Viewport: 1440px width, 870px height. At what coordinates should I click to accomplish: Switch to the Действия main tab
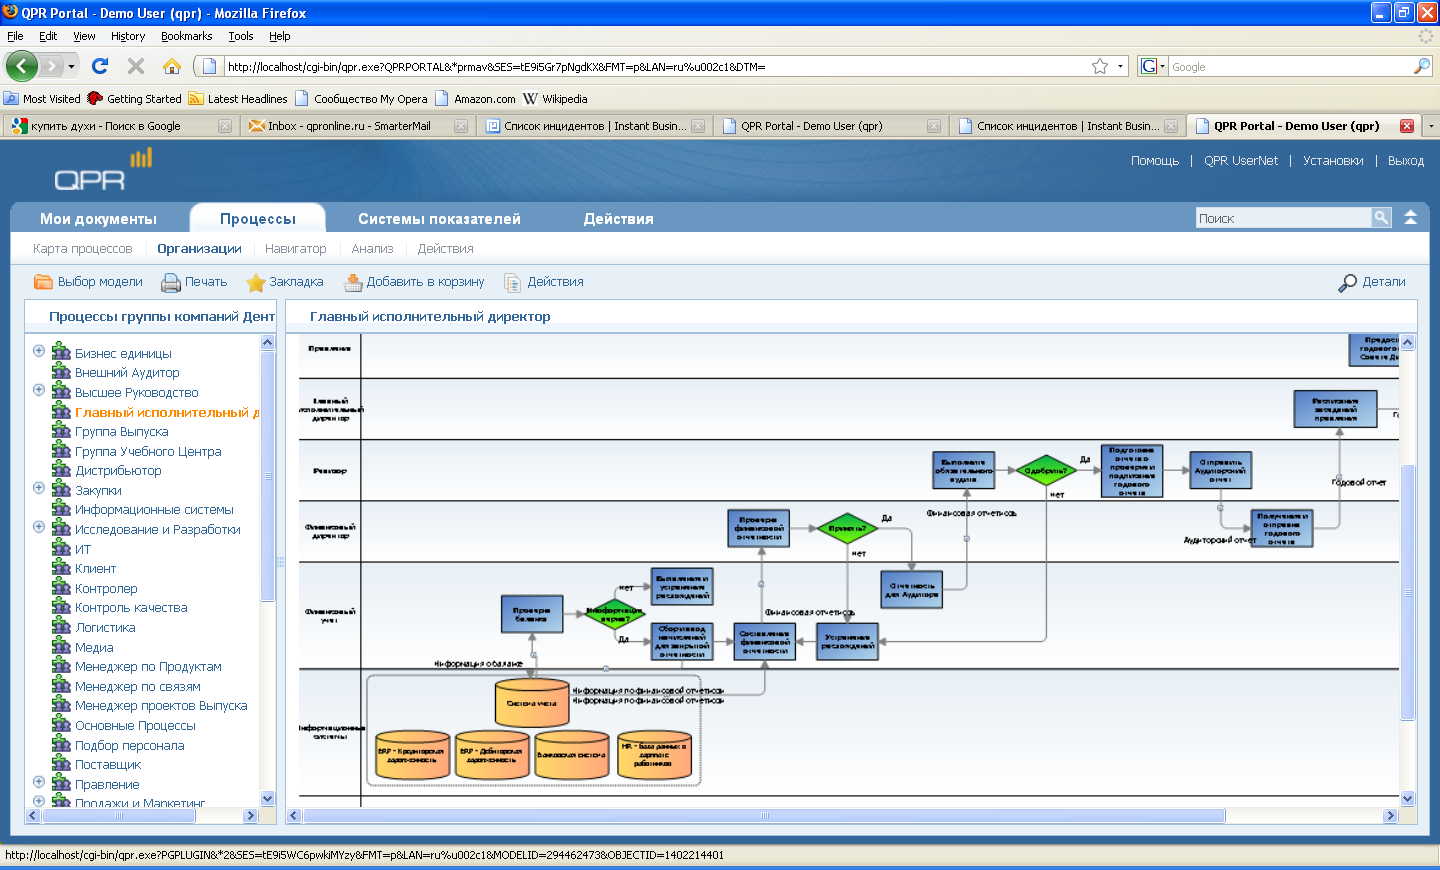[619, 219]
